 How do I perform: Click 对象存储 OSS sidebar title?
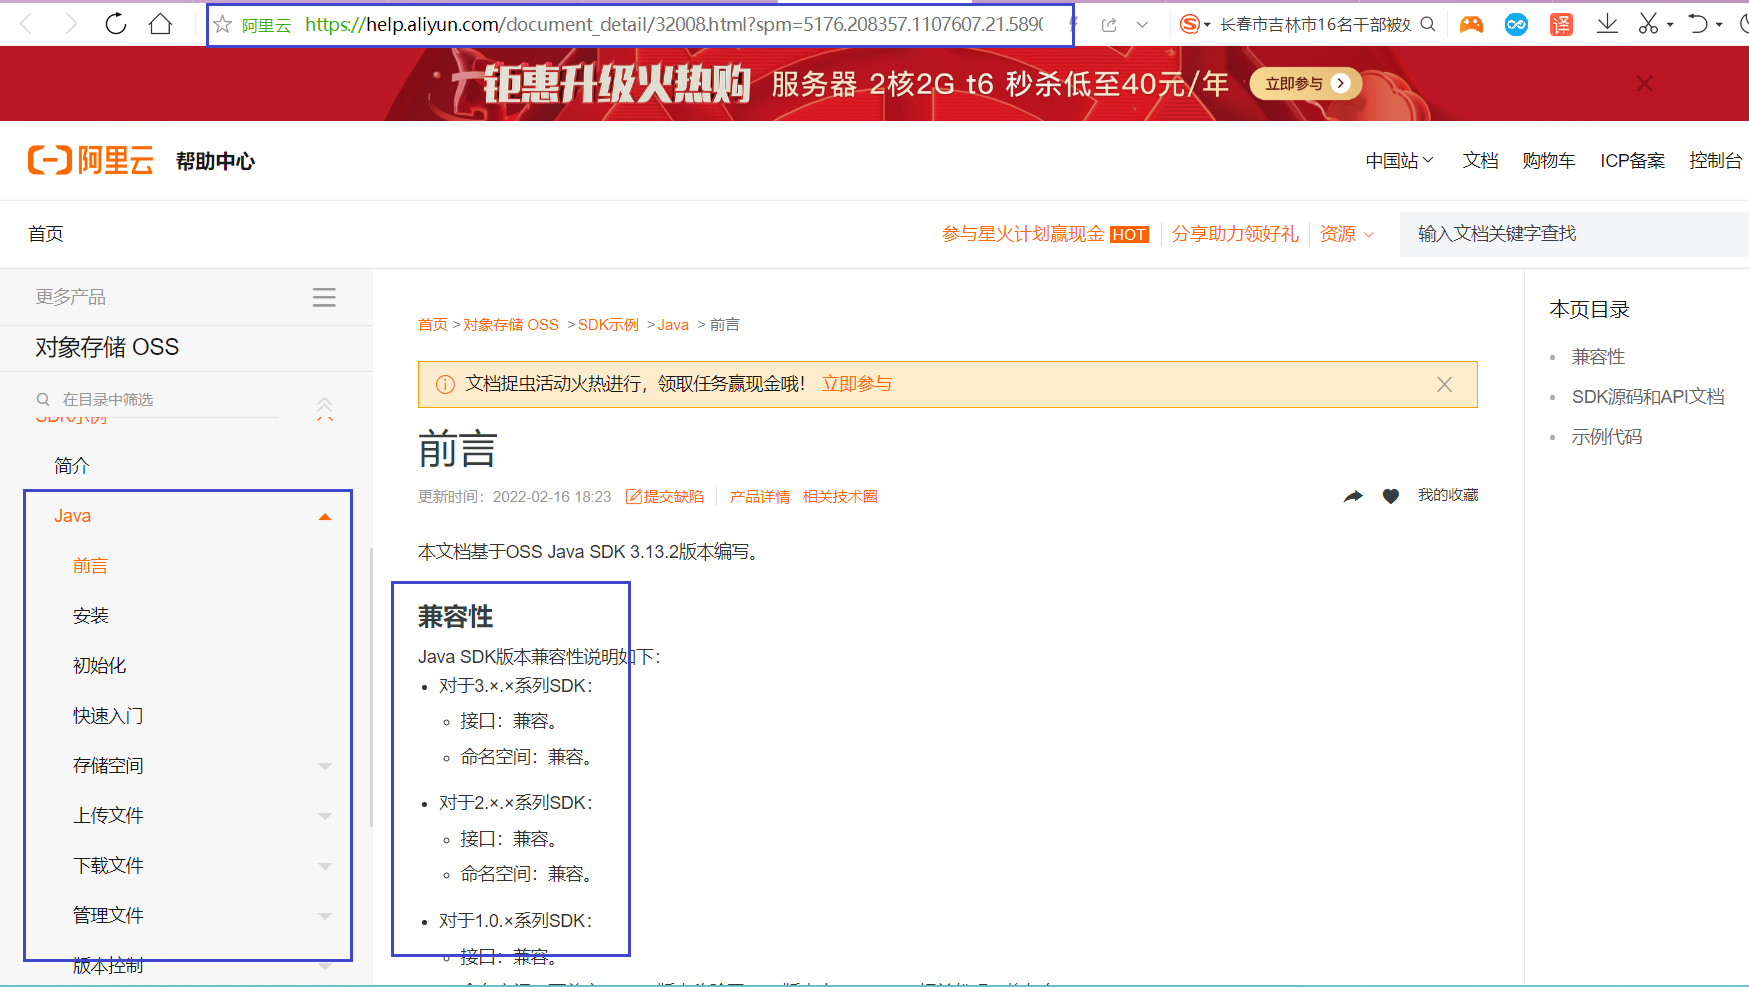pyautogui.click(x=107, y=347)
